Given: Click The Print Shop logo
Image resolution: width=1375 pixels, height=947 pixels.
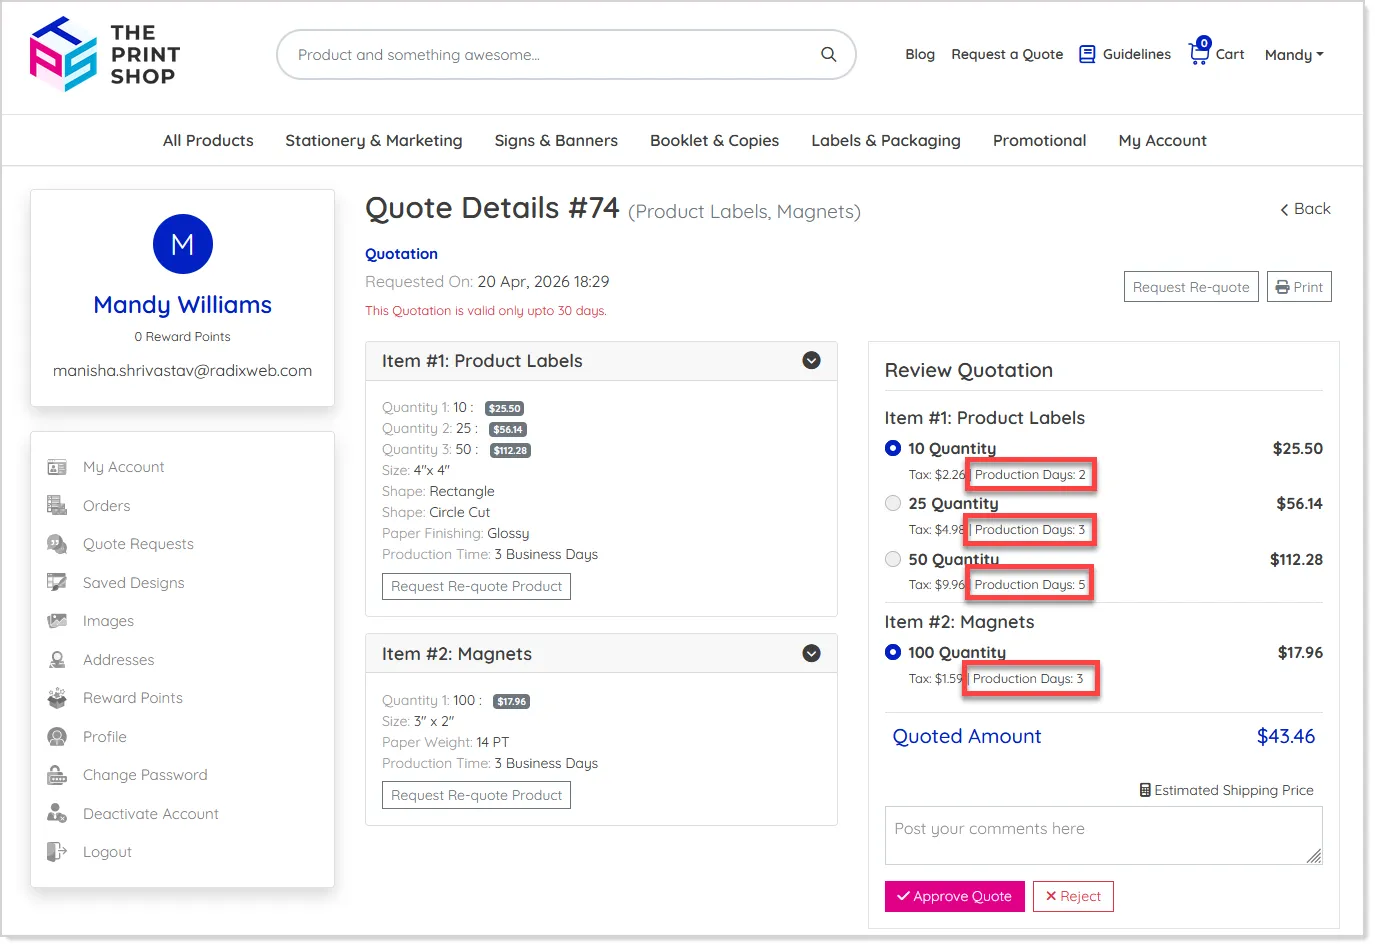Looking at the screenshot, I should [x=105, y=54].
